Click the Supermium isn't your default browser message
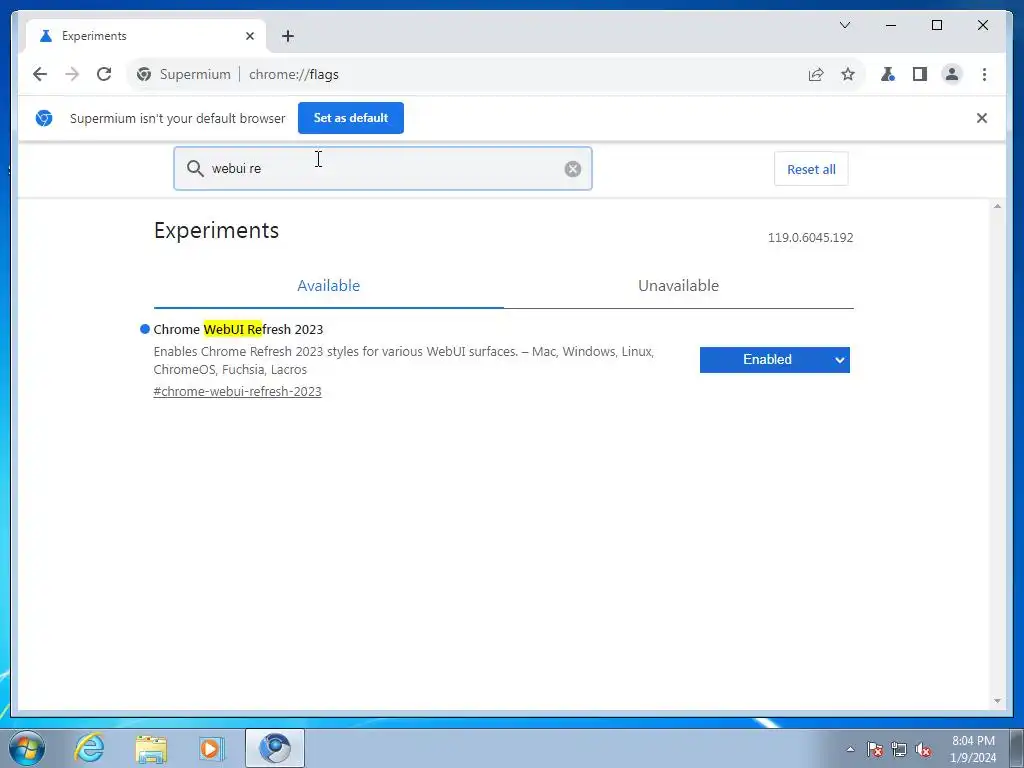The width and height of the screenshot is (1024, 768). [x=178, y=119]
